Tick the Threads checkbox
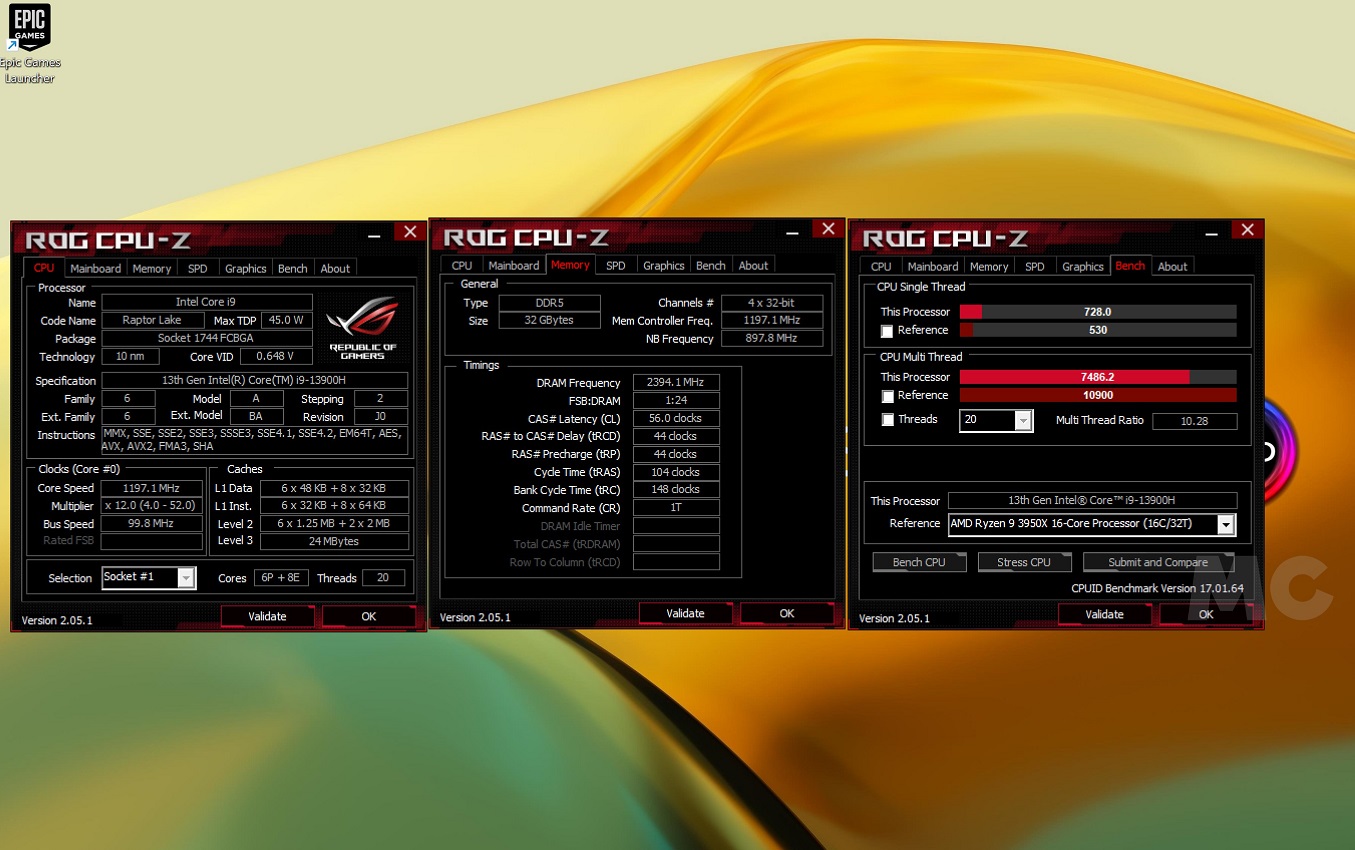This screenshot has width=1355, height=850. click(x=887, y=420)
